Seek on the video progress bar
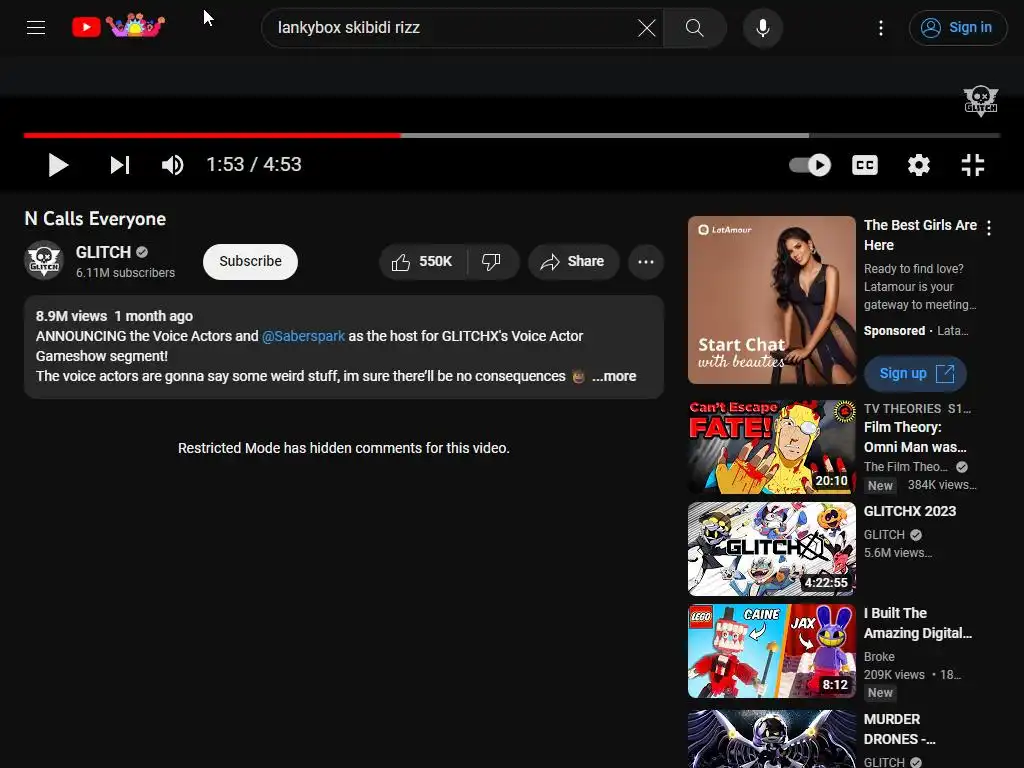The image size is (1024, 768). click(512, 135)
